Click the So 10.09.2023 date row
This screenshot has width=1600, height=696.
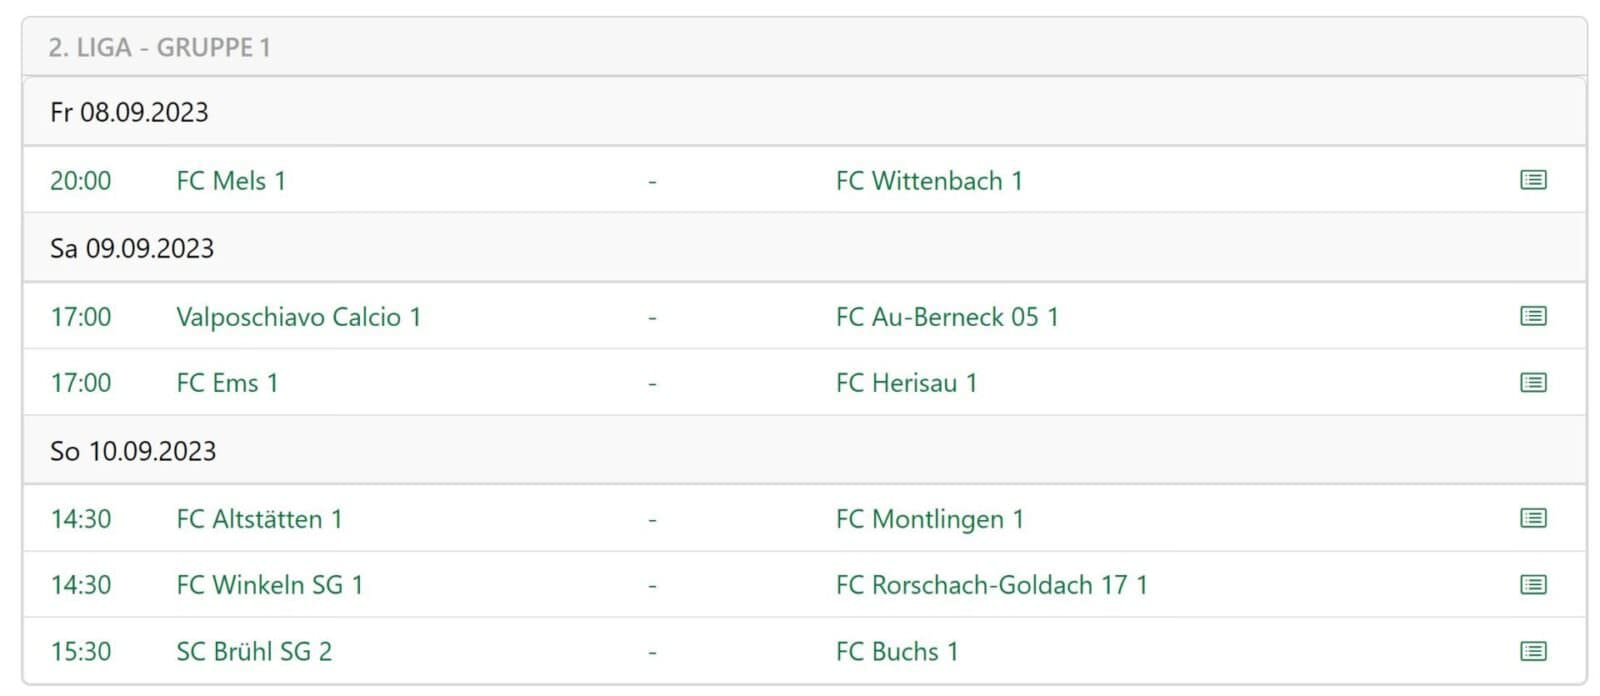[133, 451]
